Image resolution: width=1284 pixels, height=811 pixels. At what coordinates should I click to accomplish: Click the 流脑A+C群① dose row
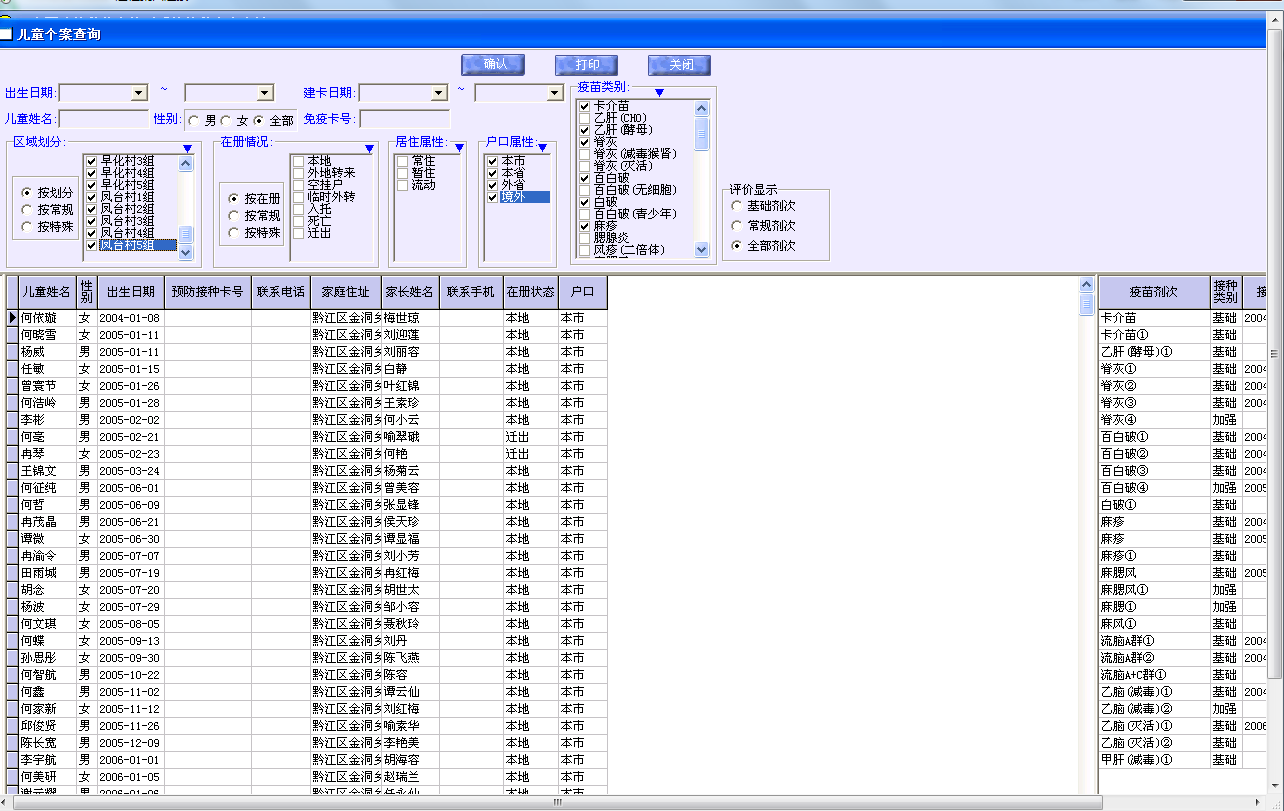(1183, 675)
